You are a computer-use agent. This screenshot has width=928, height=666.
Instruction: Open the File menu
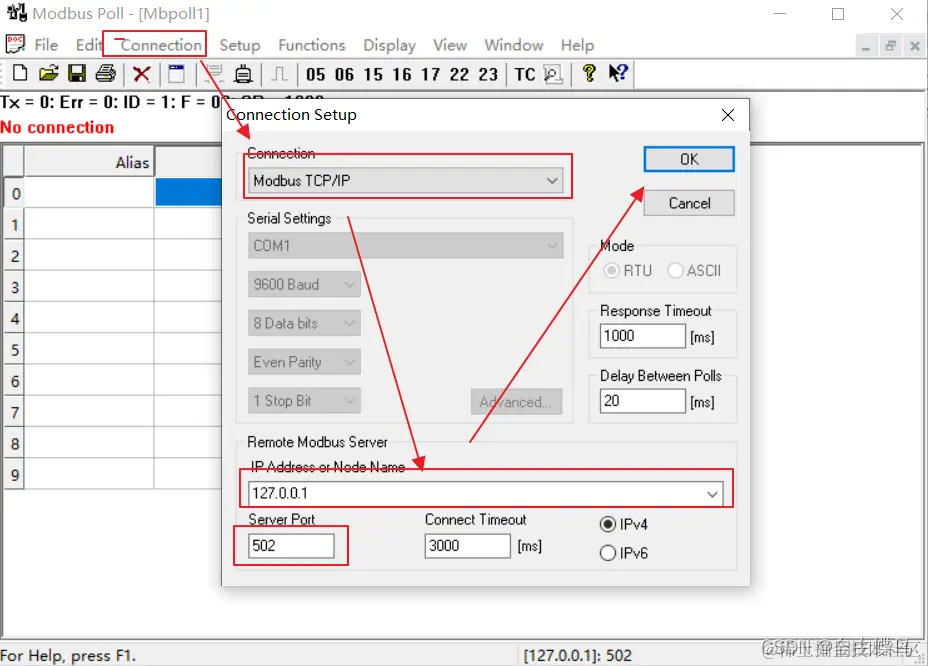point(46,45)
